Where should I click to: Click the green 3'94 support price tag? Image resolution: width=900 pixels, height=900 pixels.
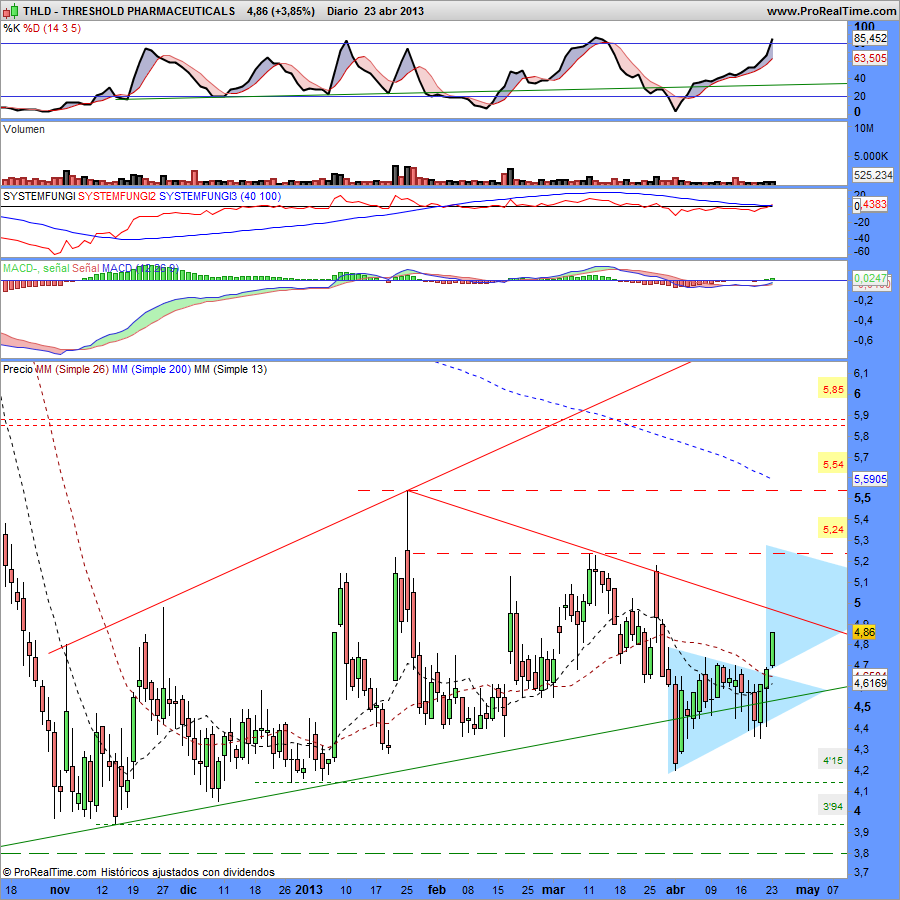pyautogui.click(x=833, y=806)
